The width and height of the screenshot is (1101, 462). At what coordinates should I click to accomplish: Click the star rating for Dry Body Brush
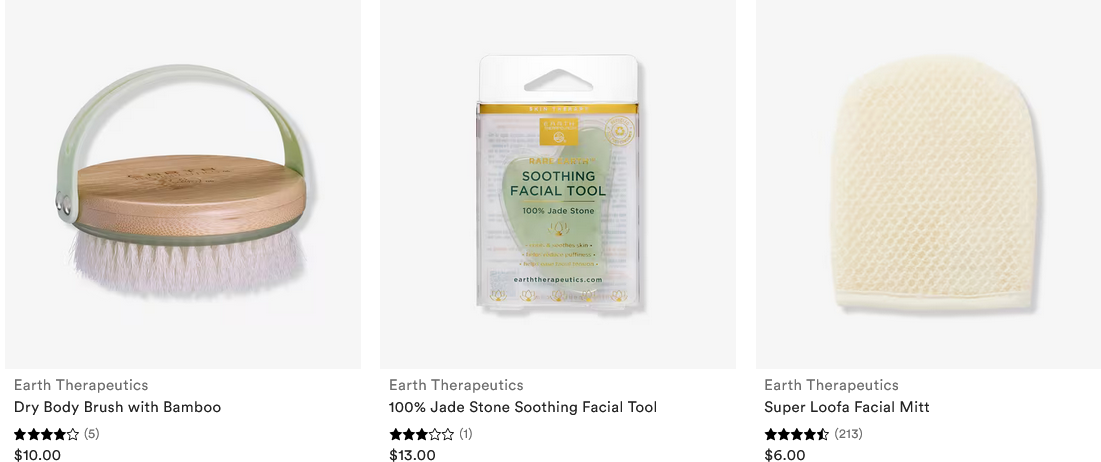pos(46,434)
